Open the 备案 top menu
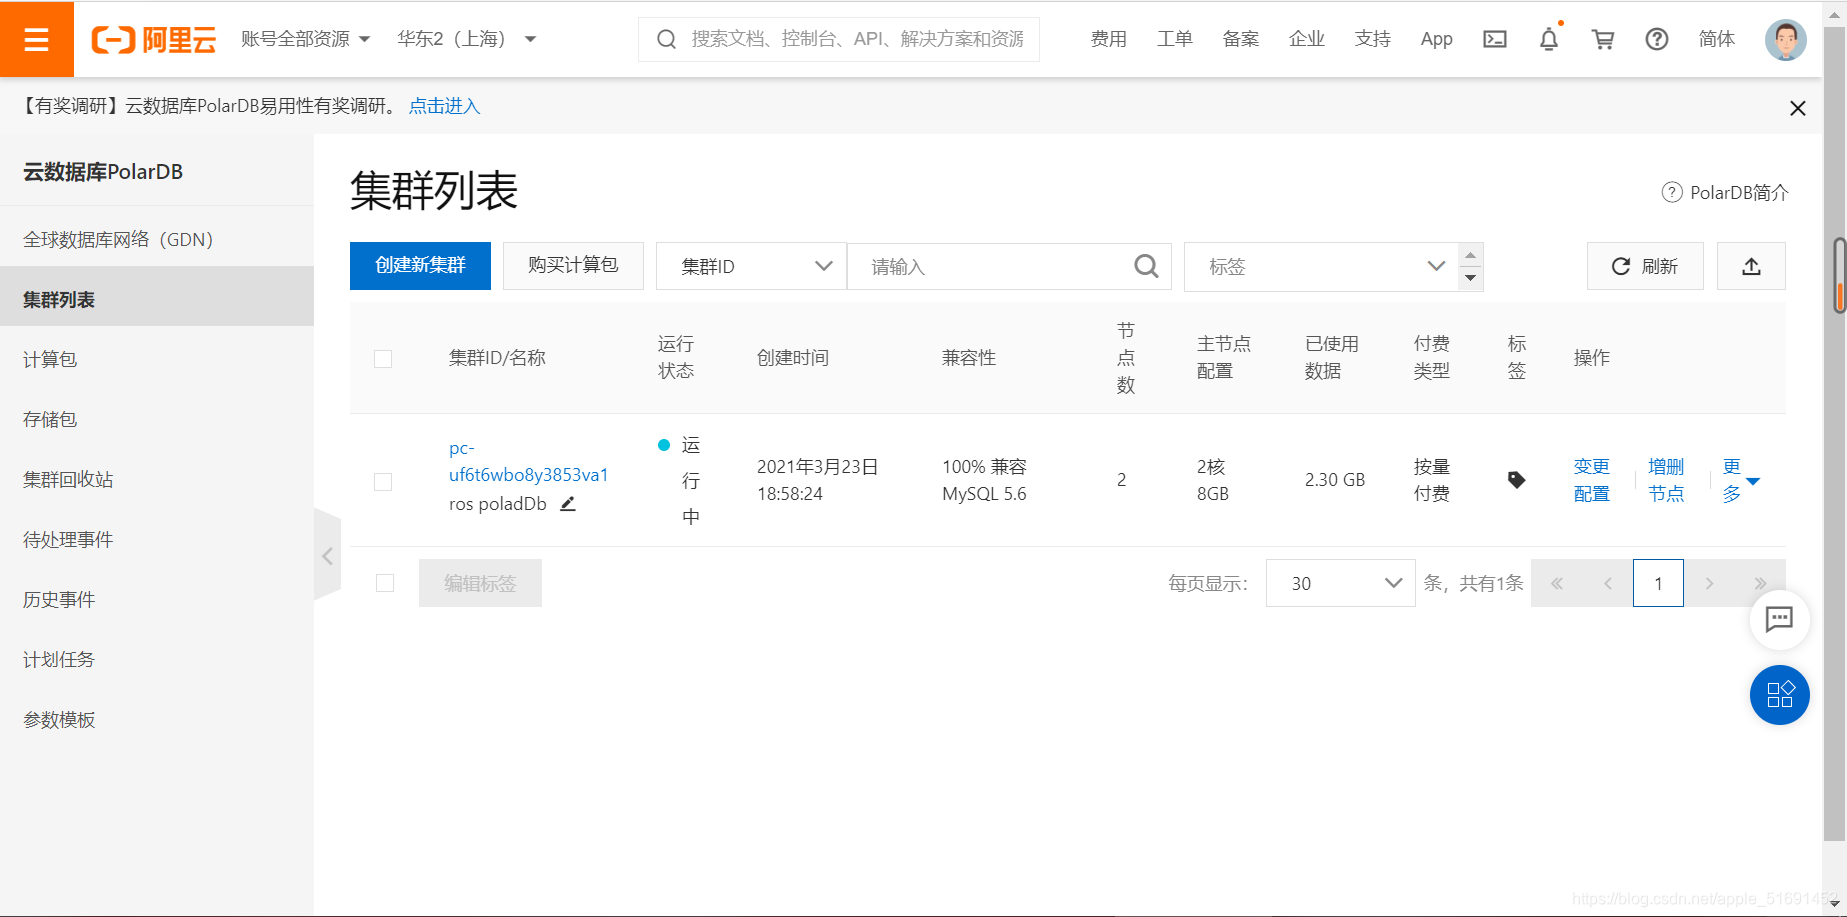 point(1240,39)
